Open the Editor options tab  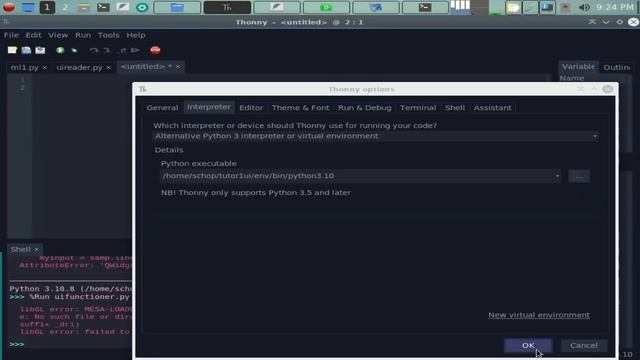pyautogui.click(x=251, y=108)
